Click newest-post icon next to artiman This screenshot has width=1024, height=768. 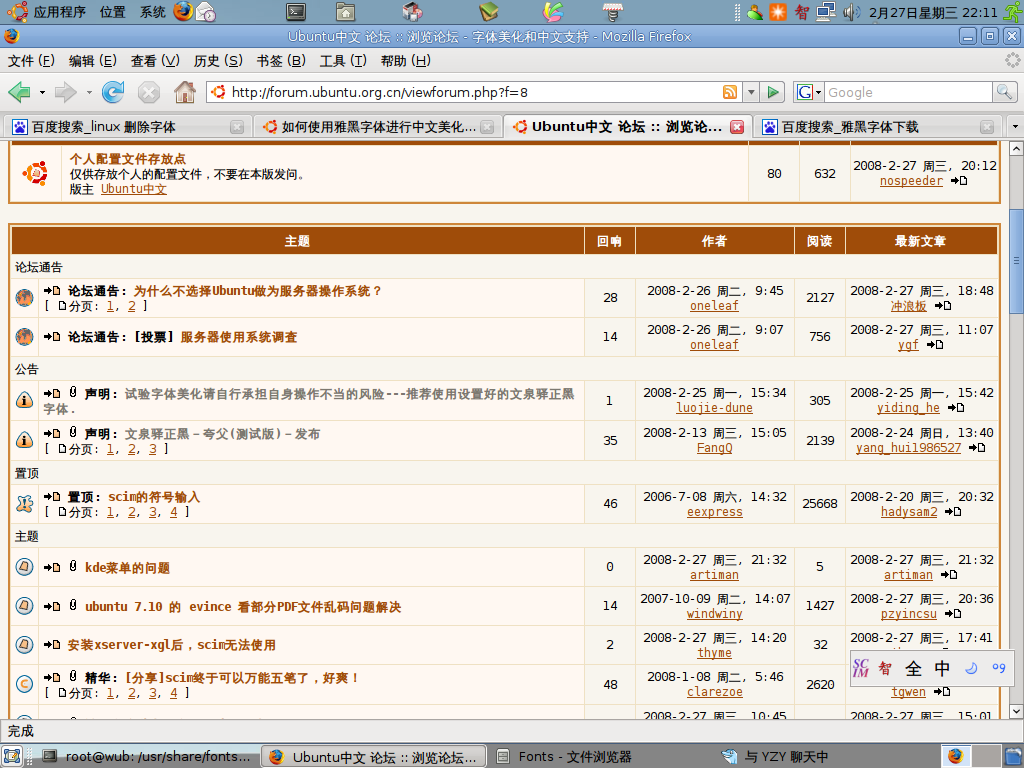click(x=949, y=575)
